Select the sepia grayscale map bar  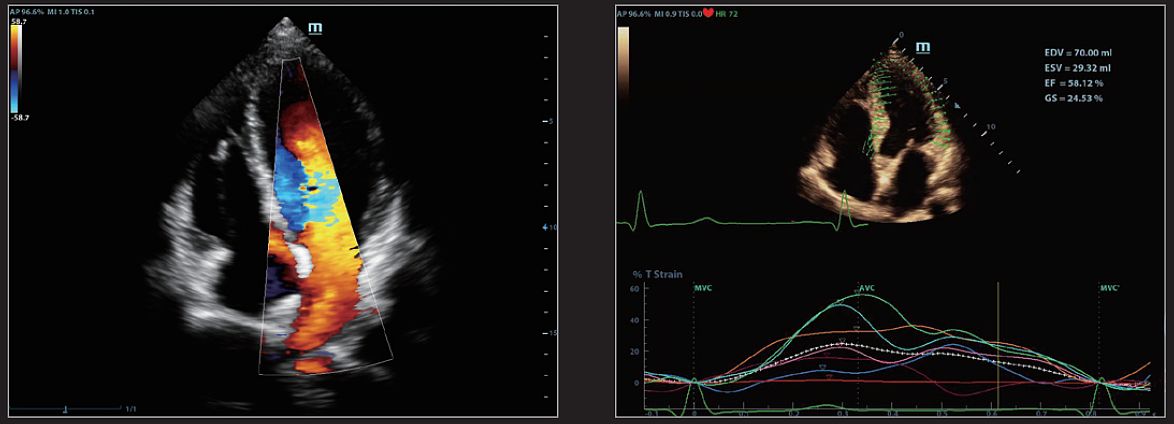623,63
